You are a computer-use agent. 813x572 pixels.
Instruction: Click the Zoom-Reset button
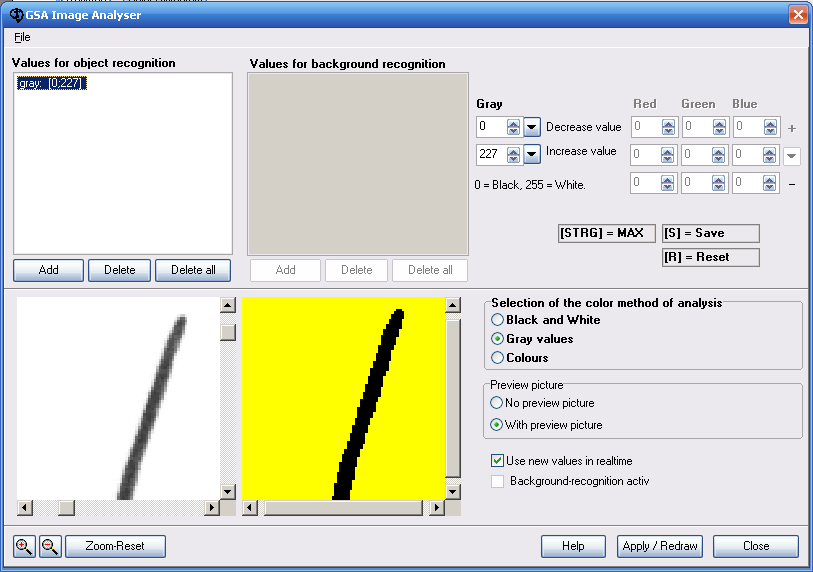[115, 546]
